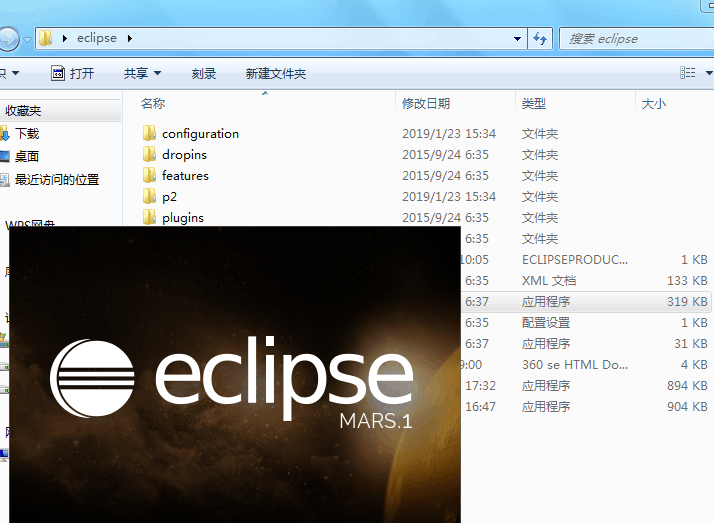Image resolution: width=714 pixels, height=523 pixels.
Task: Click New Folder (新建文件夹) button
Action: click(x=275, y=73)
